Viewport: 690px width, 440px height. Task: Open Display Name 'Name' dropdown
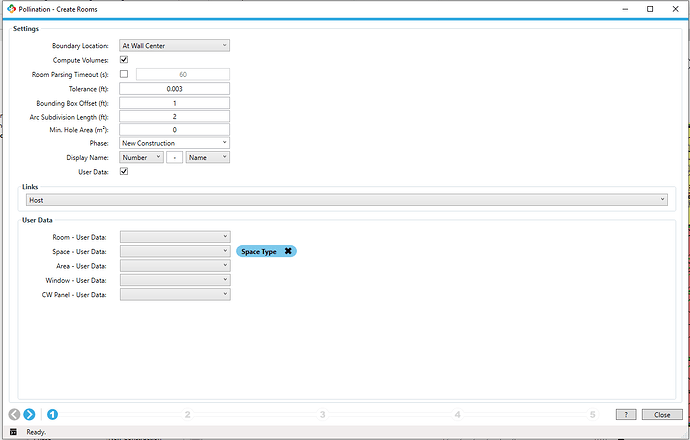(x=208, y=157)
